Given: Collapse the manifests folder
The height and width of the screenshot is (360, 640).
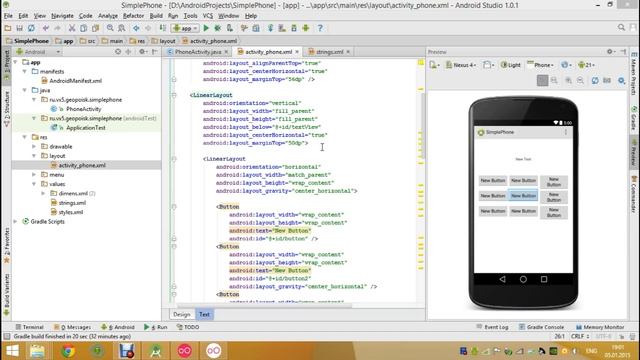Looking at the screenshot, I should point(25,71).
